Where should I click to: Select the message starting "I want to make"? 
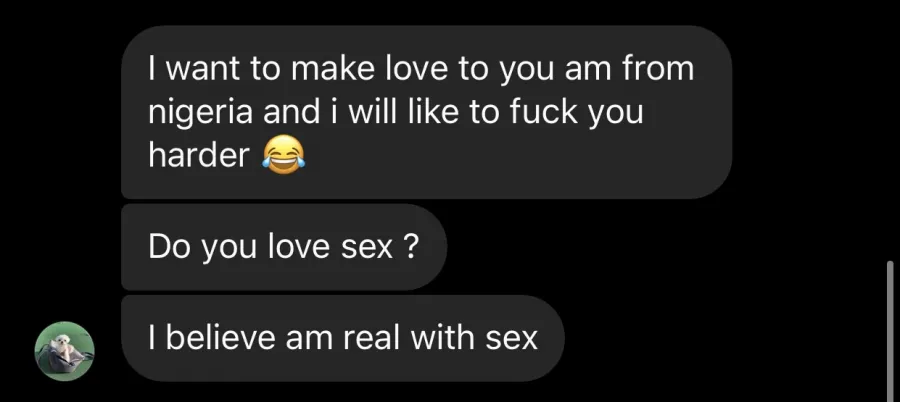[426, 112]
